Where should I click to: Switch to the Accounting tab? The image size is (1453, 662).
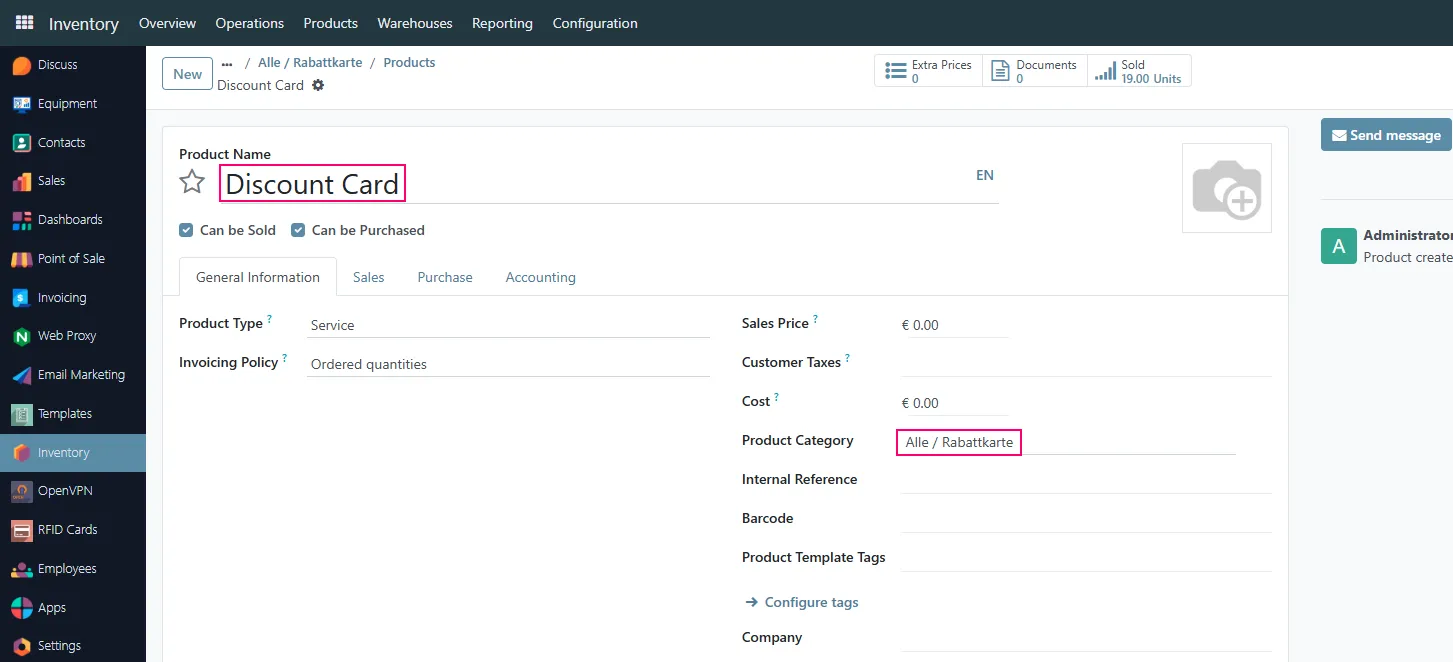(x=540, y=277)
